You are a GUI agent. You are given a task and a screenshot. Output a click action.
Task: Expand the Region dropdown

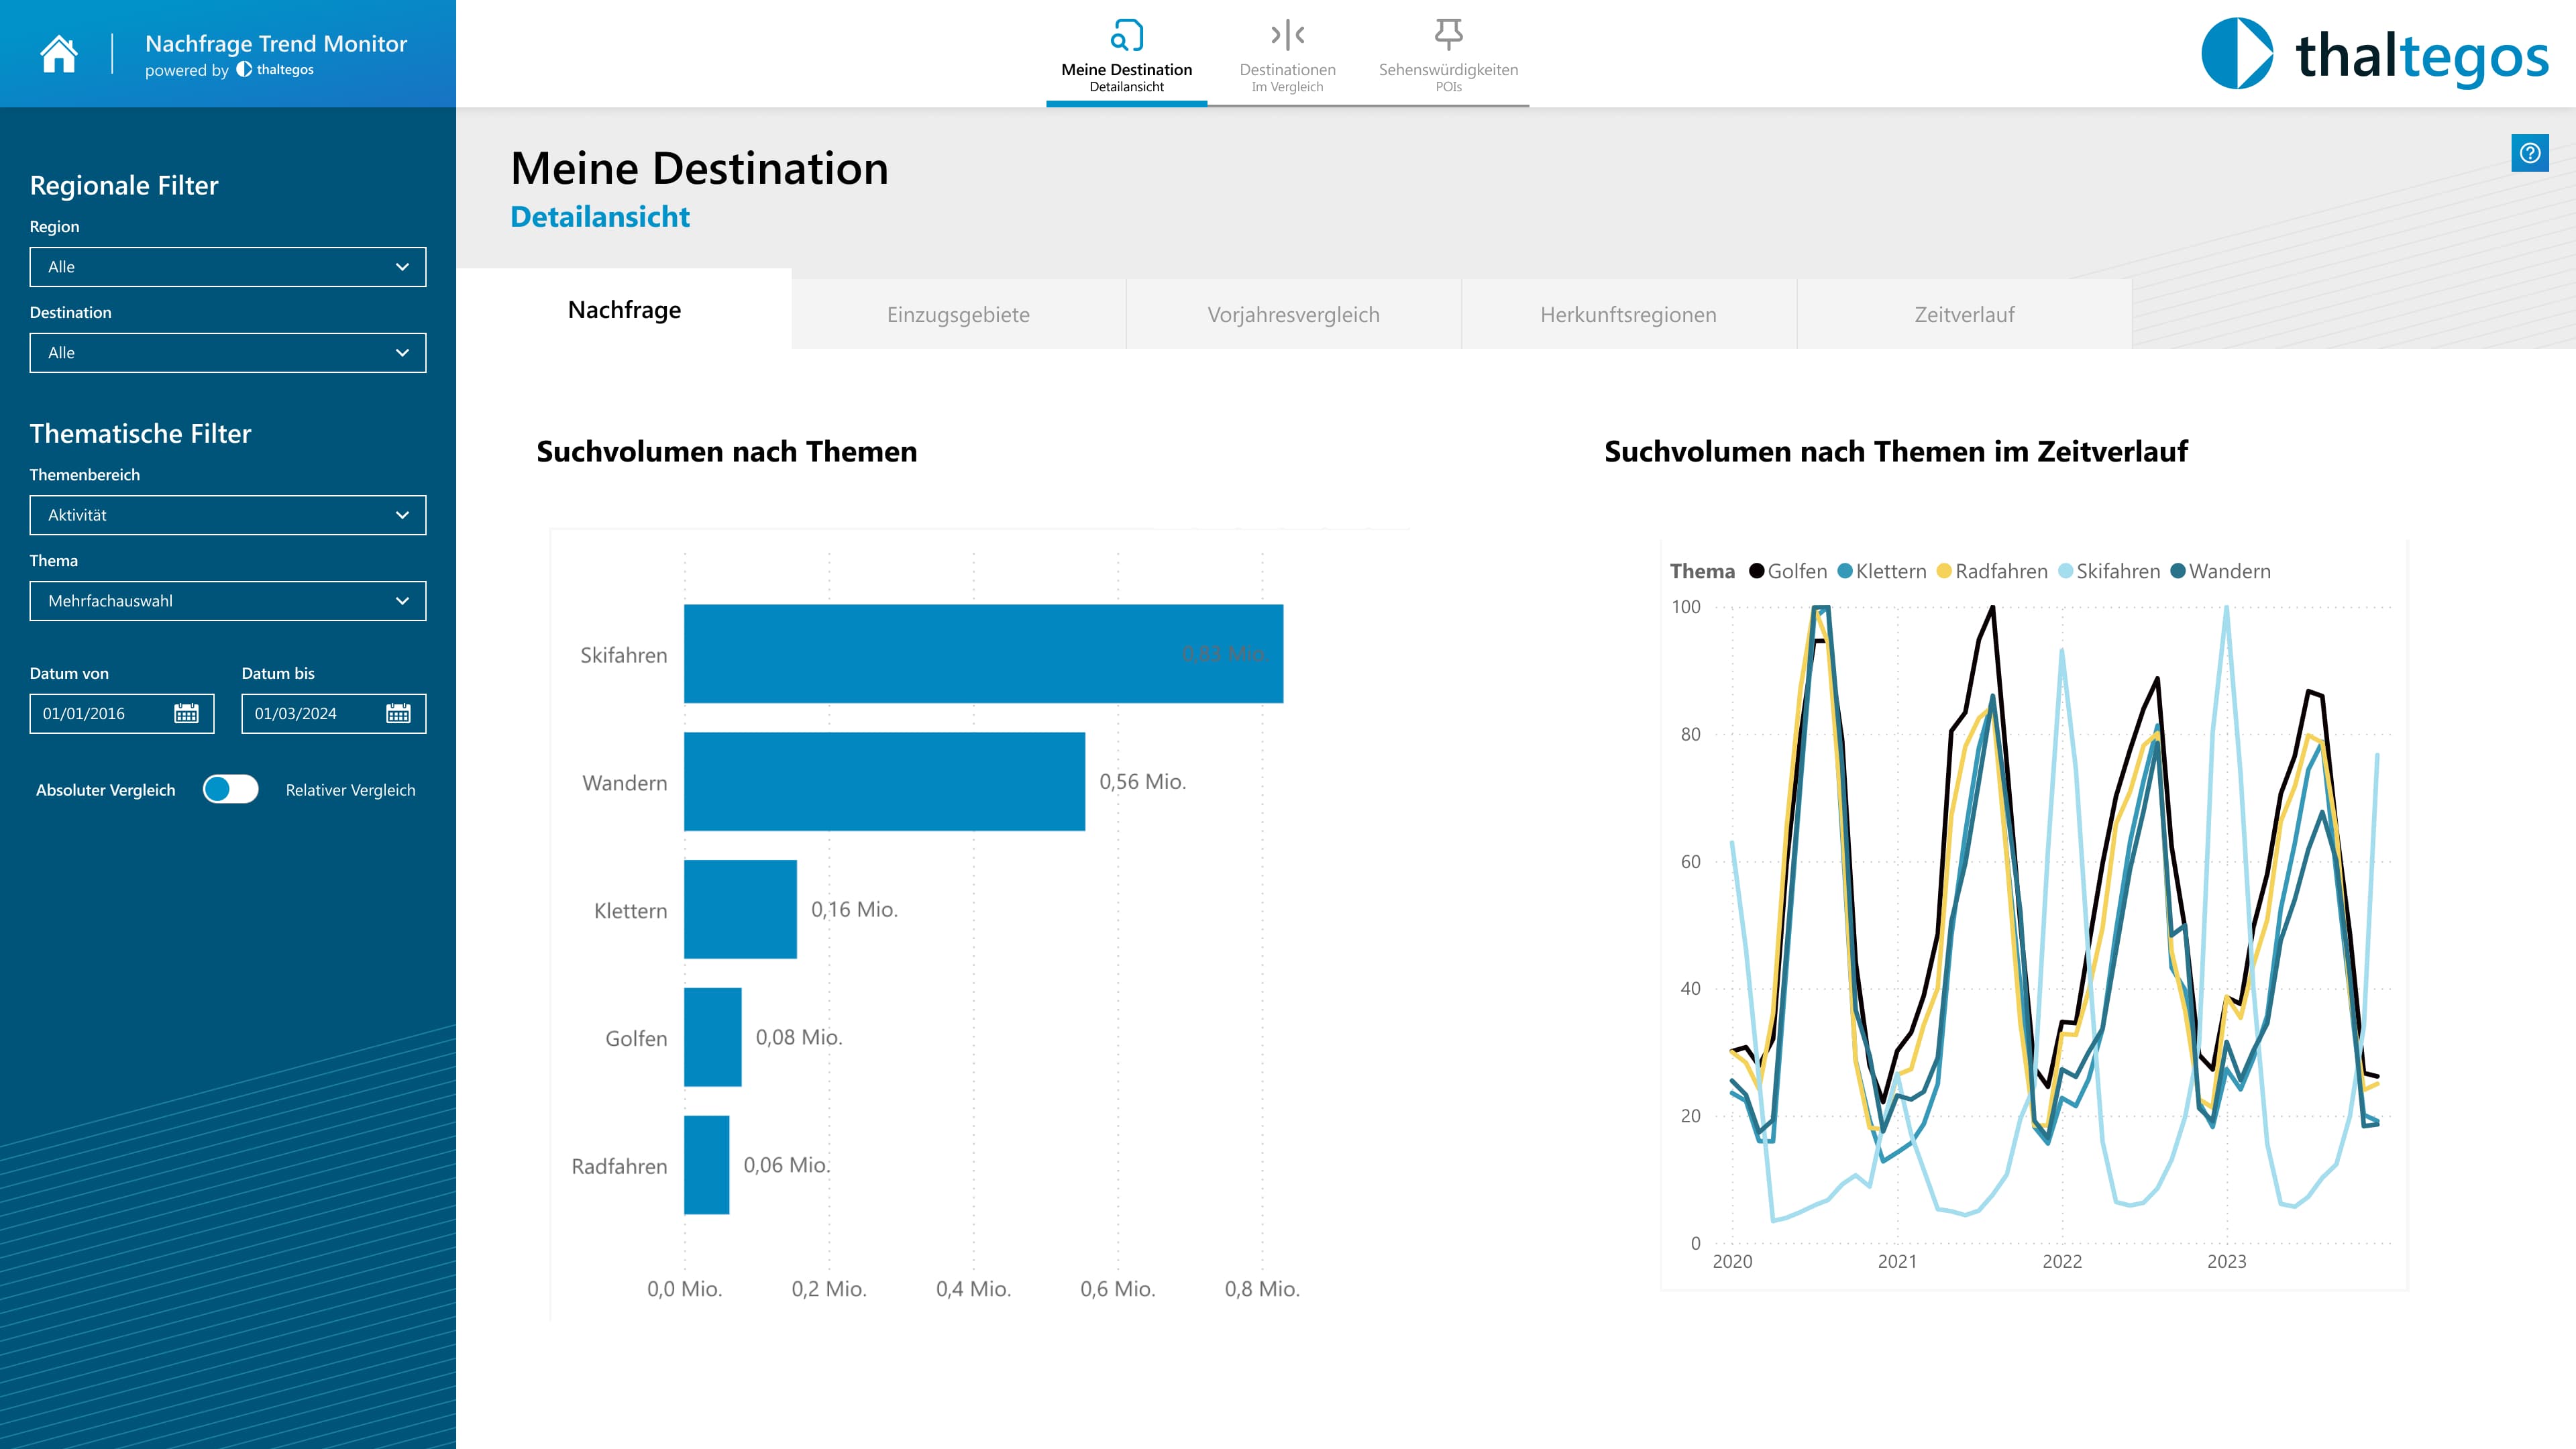click(x=228, y=267)
